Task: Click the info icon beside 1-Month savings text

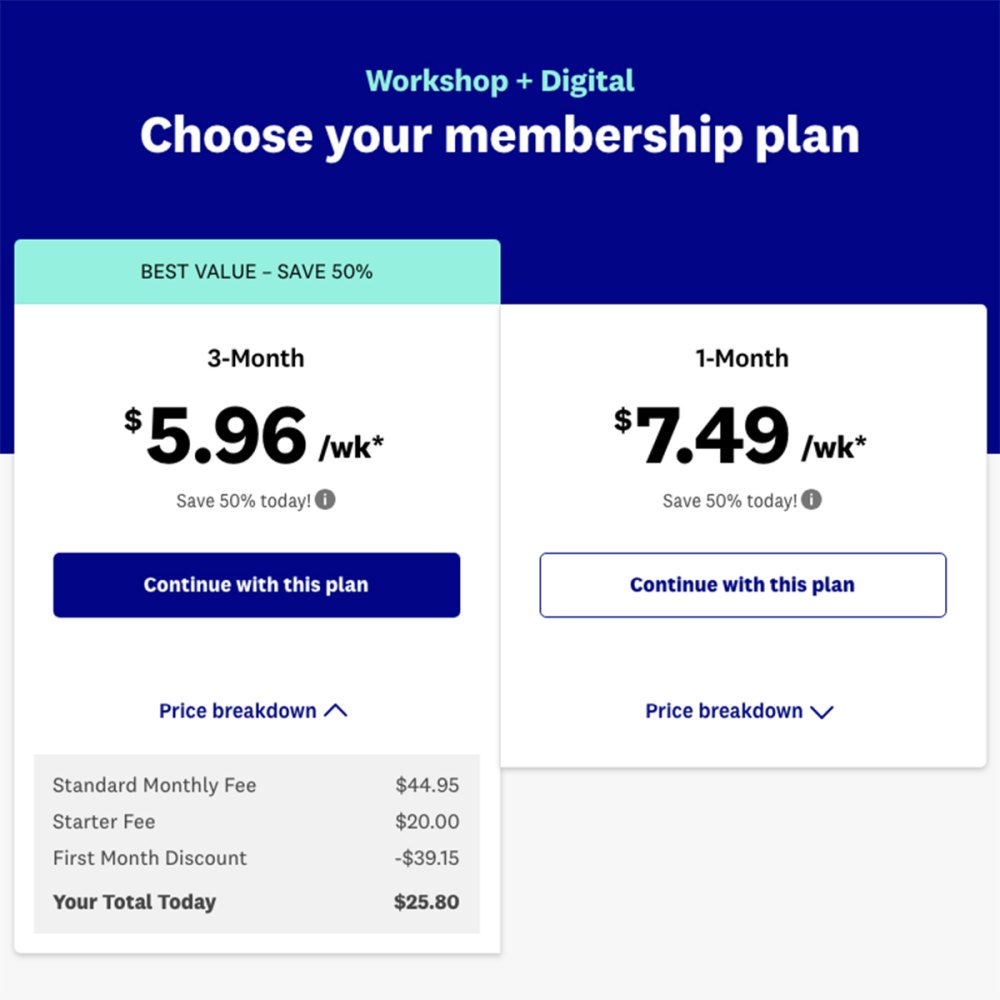Action: (810, 500)
